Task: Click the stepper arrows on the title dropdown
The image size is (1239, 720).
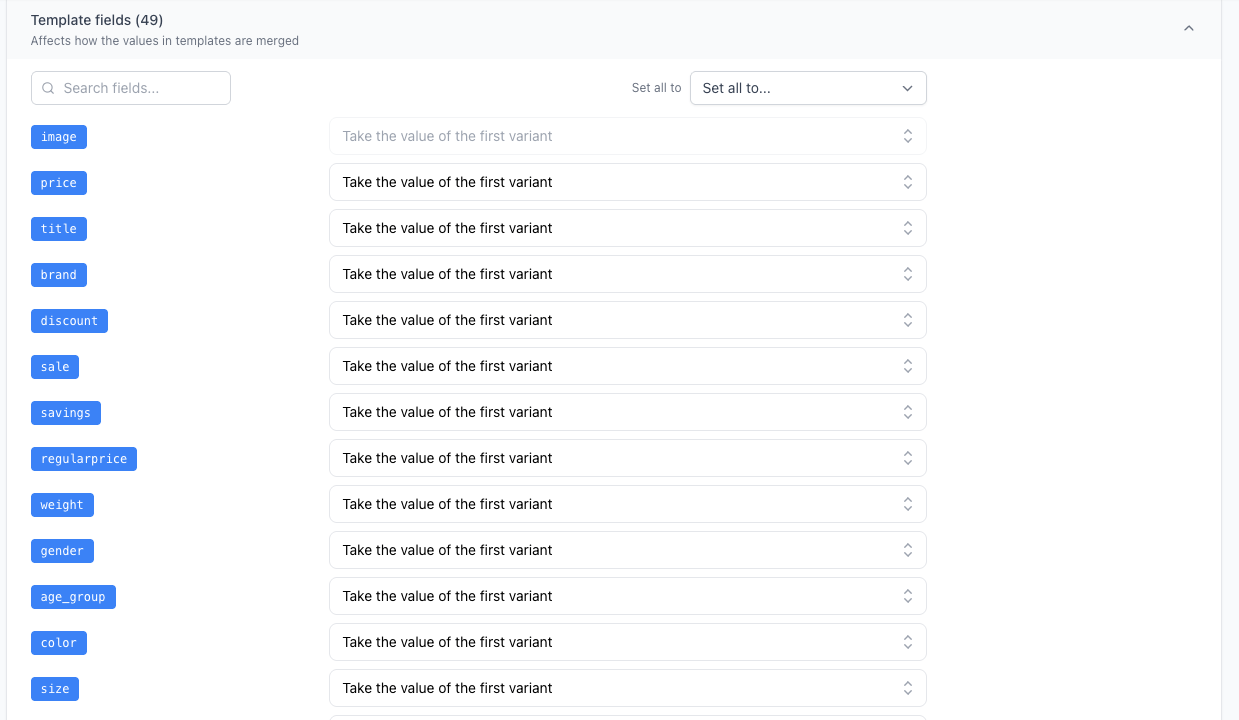Action: (907, 228)
